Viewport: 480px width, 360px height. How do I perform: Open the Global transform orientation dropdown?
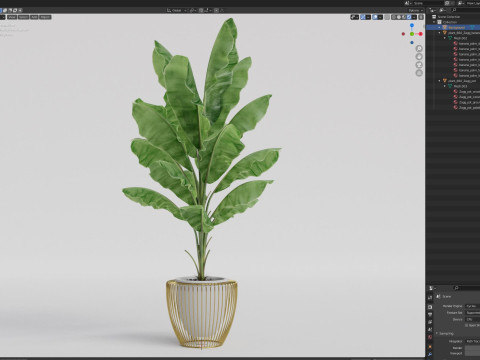(x=176, y=10)
